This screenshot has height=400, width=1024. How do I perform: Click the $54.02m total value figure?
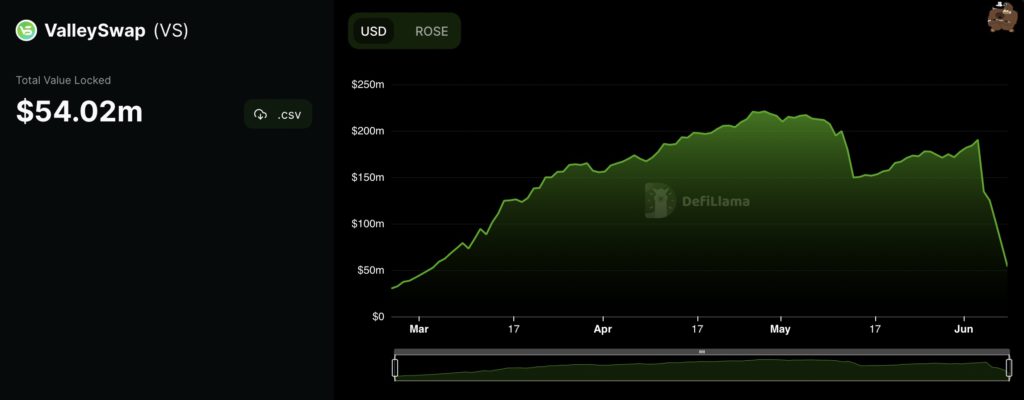click(79, 112)
